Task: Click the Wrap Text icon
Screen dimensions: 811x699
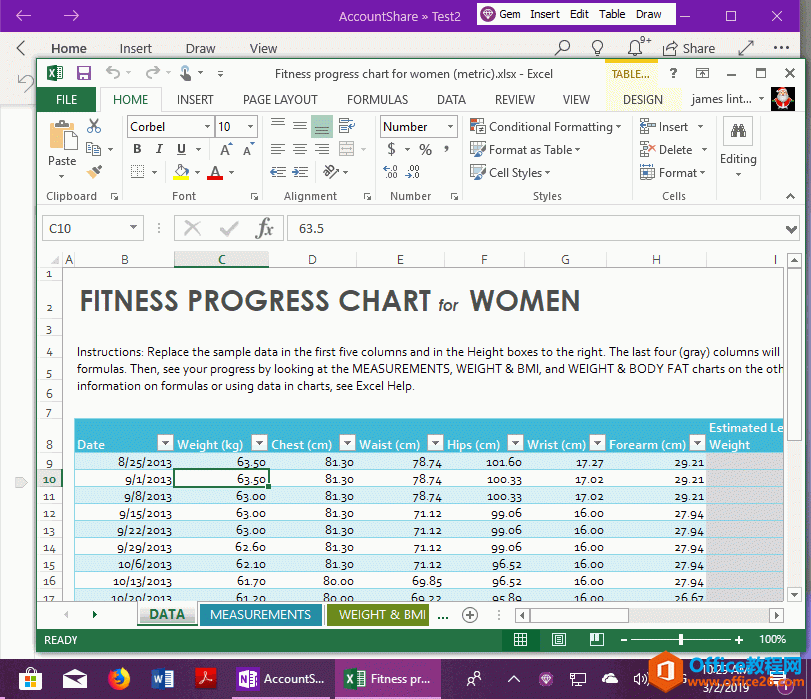Action: click(347, 126)
